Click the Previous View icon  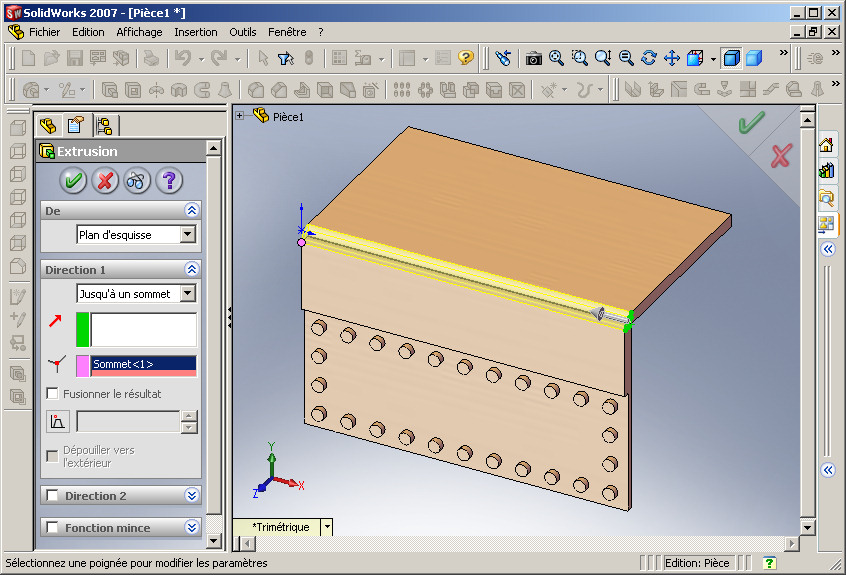pyautogui.click(x=503, y=58)
